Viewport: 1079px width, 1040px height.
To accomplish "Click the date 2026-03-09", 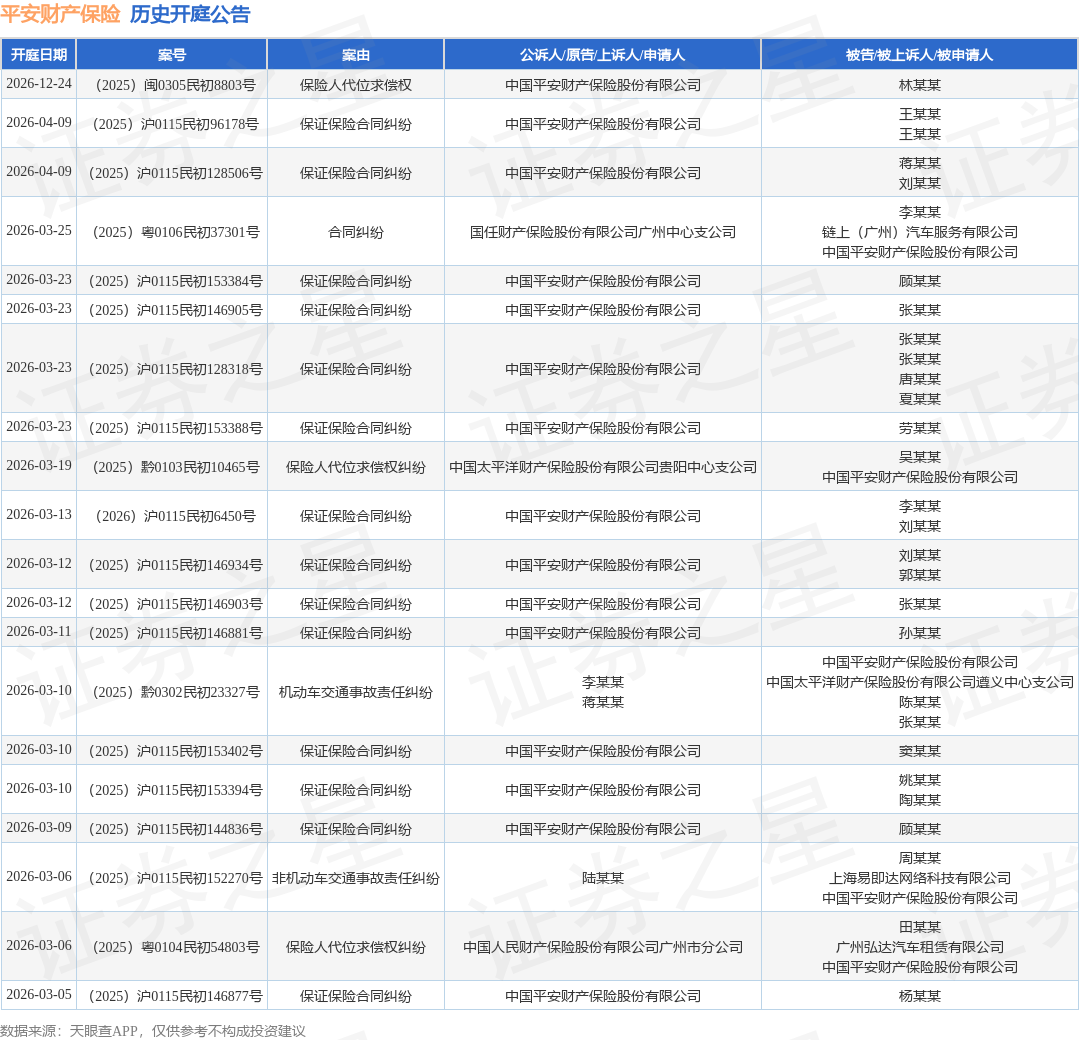I will [x=39, y=828].
